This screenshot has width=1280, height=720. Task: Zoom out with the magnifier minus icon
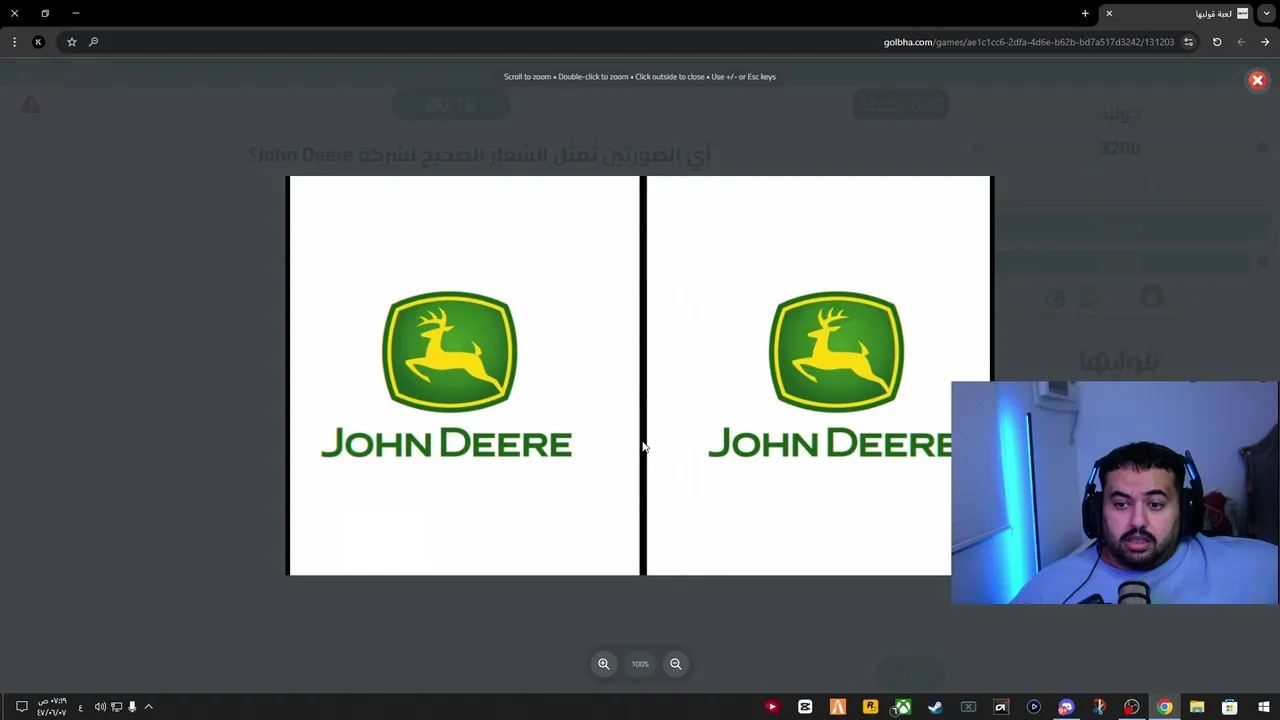tap(676, 664)
